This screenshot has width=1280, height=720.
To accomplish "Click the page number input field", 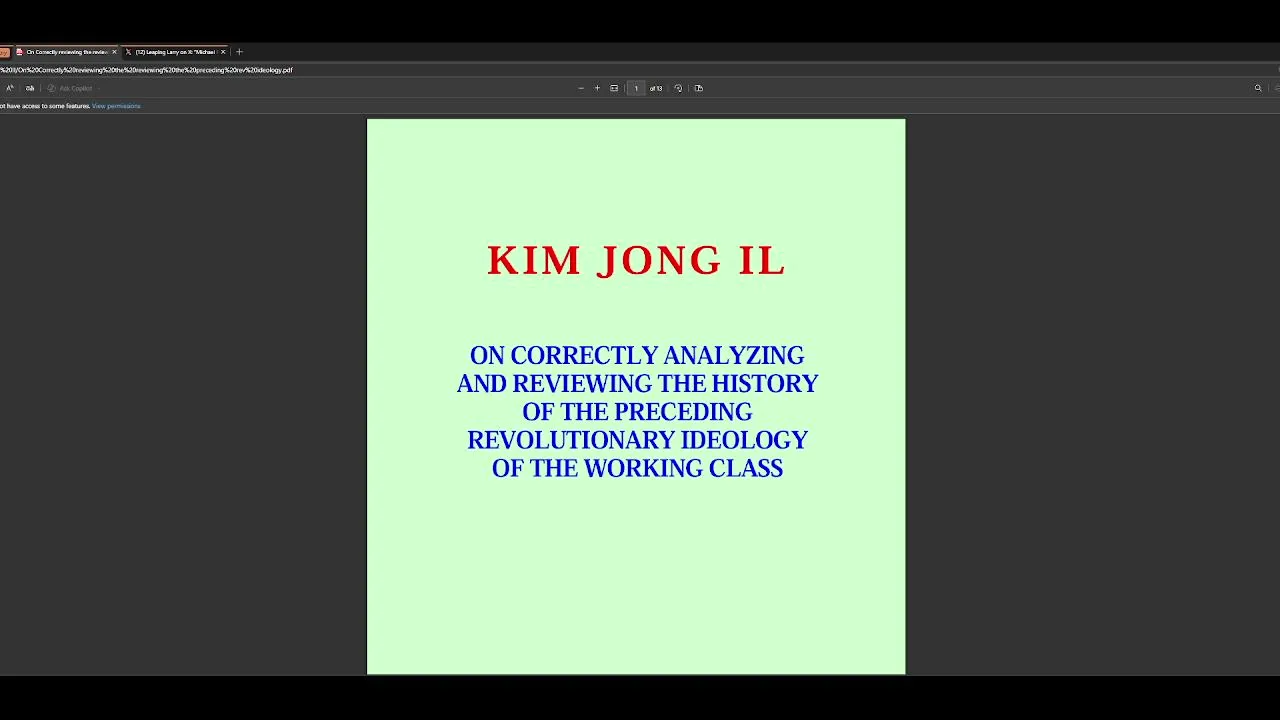I will (636, 88).
